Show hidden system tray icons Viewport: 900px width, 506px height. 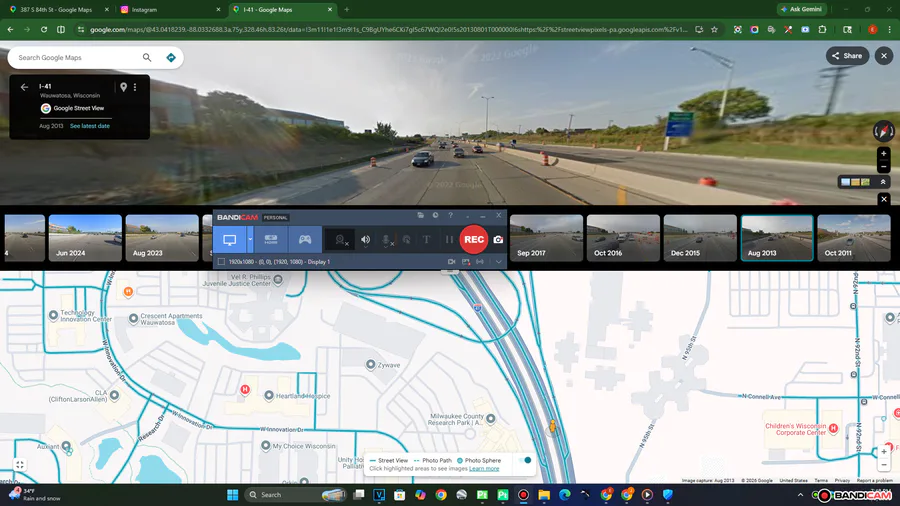pyautogui.click(x=801, y=495)
